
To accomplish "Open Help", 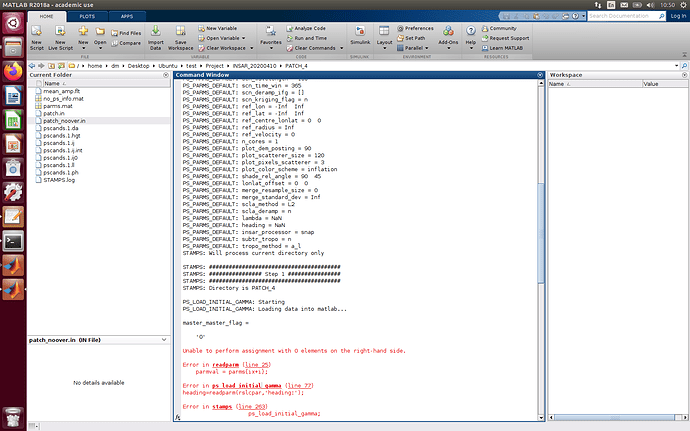I will pyautogui.click(x=471, y=38).
